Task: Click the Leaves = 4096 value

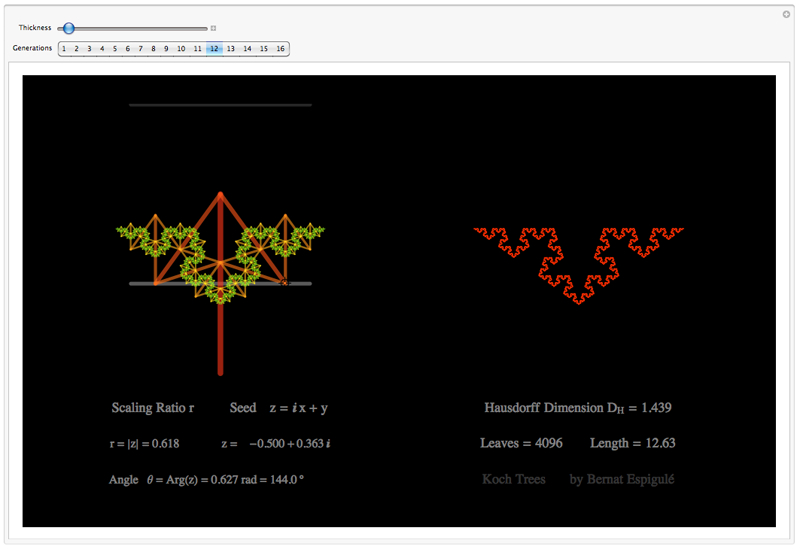Action: (x=521, y=443)
